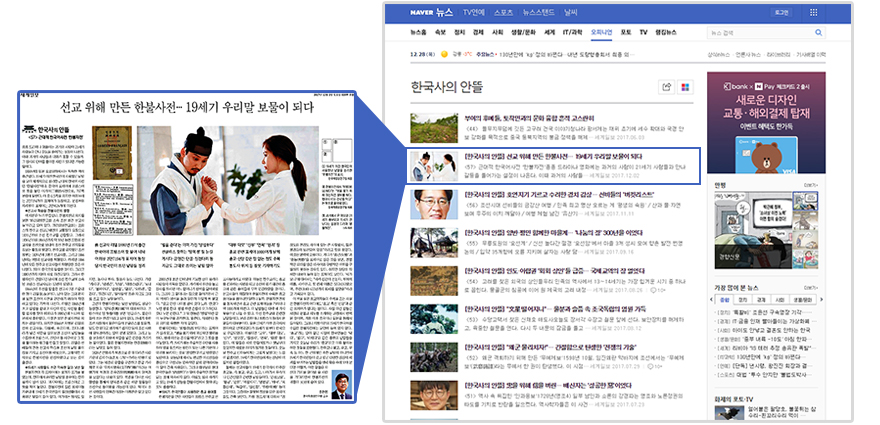Open TV연예 in top bar
The image size is (880, 425).
474,12
